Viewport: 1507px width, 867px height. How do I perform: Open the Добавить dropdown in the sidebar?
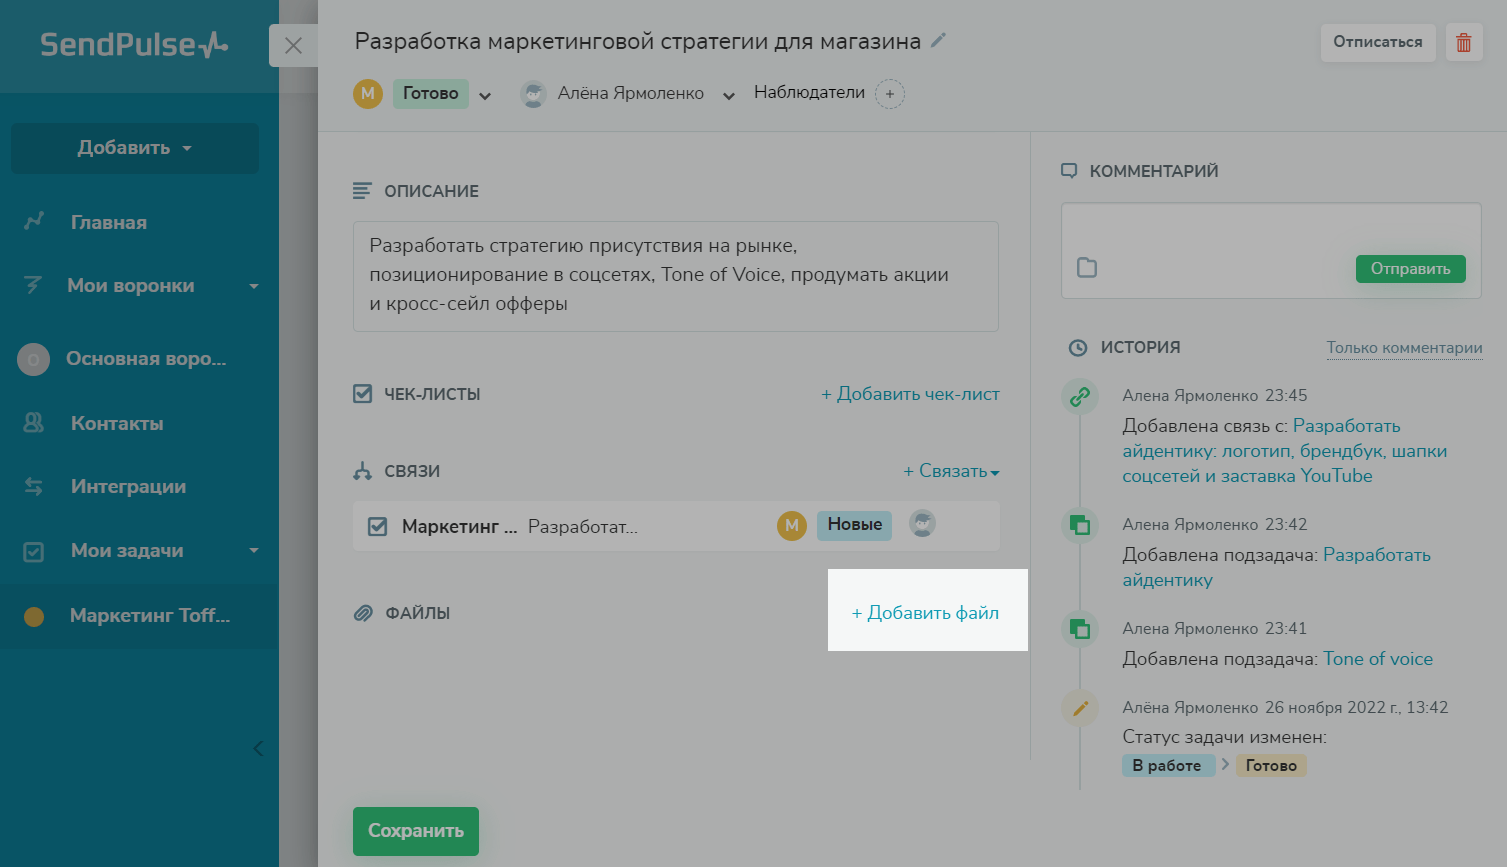pyautogui.click(x=135, y=148)
